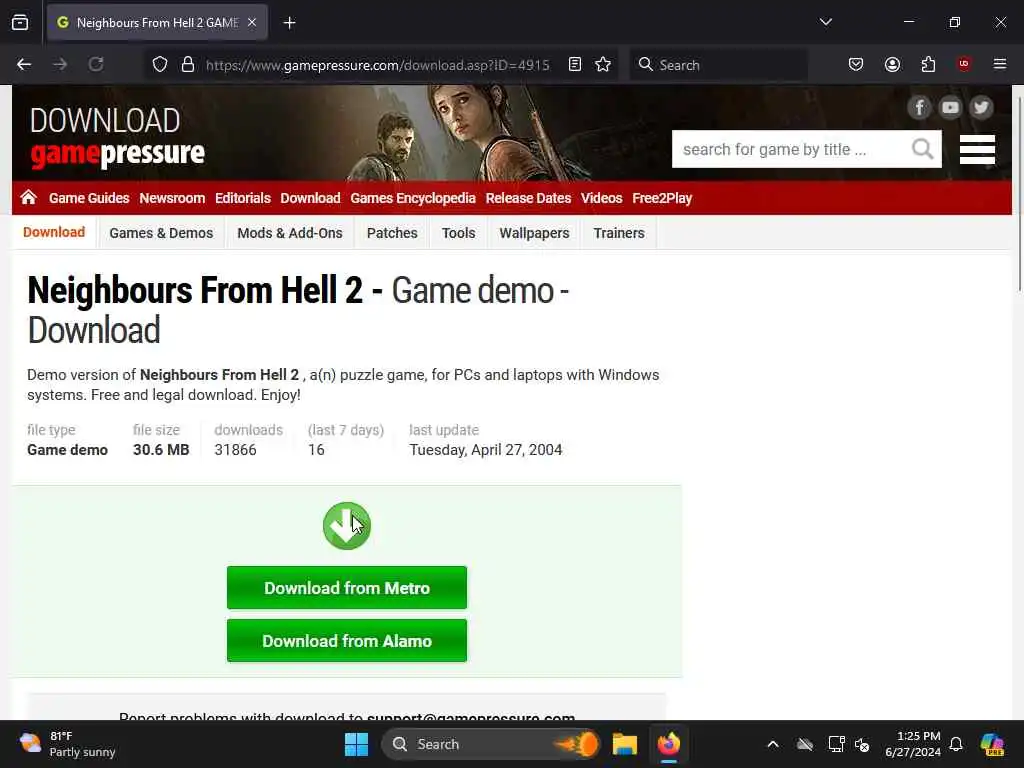Click the site security padlock icon
The width and height of the screenshot is (1024, 768).
pos(188,64)
